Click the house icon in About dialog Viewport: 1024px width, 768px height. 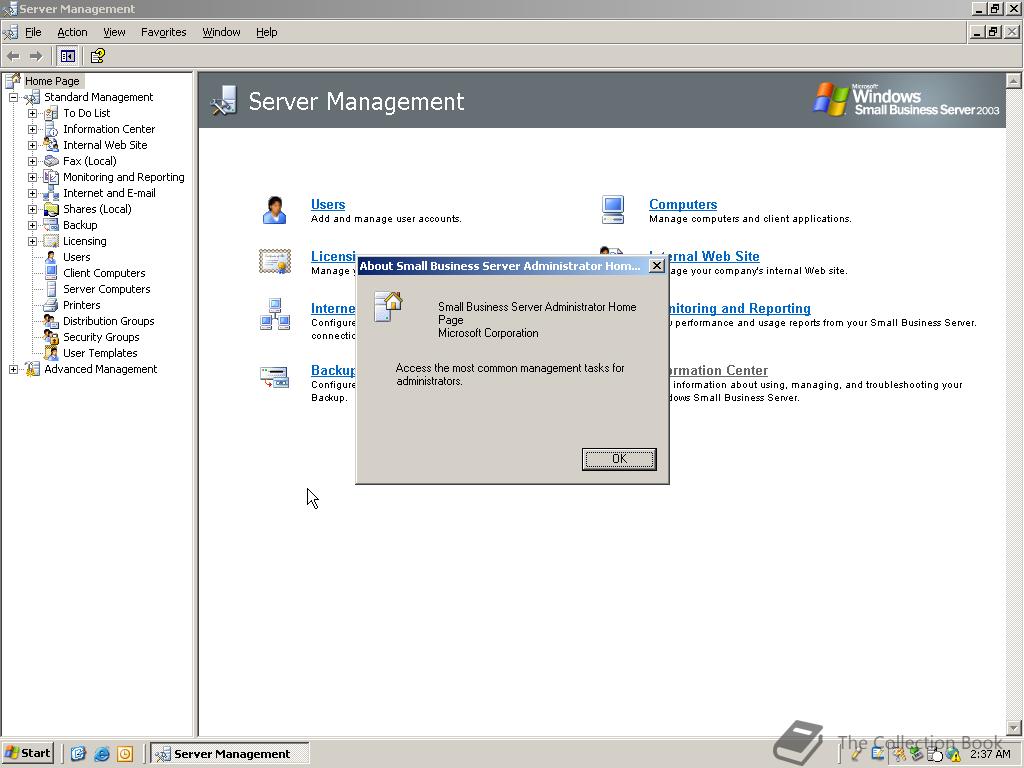click(388, 306)
